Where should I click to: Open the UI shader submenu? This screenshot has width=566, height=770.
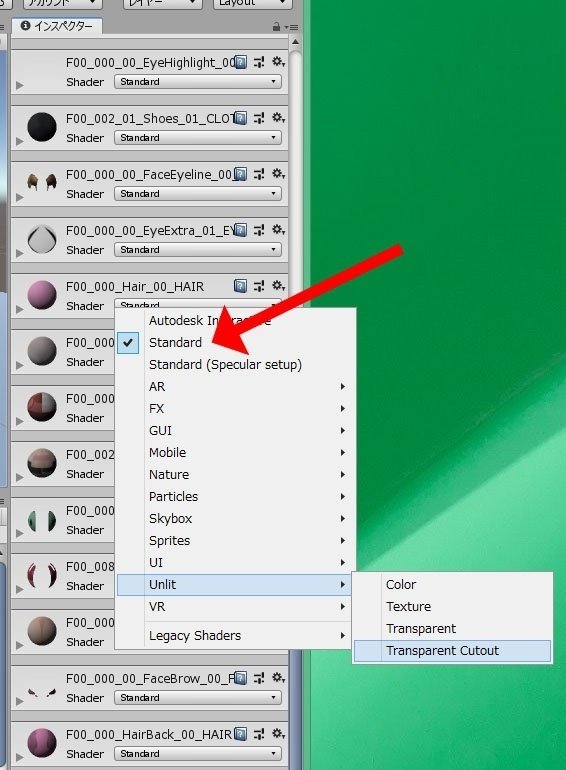234,563
